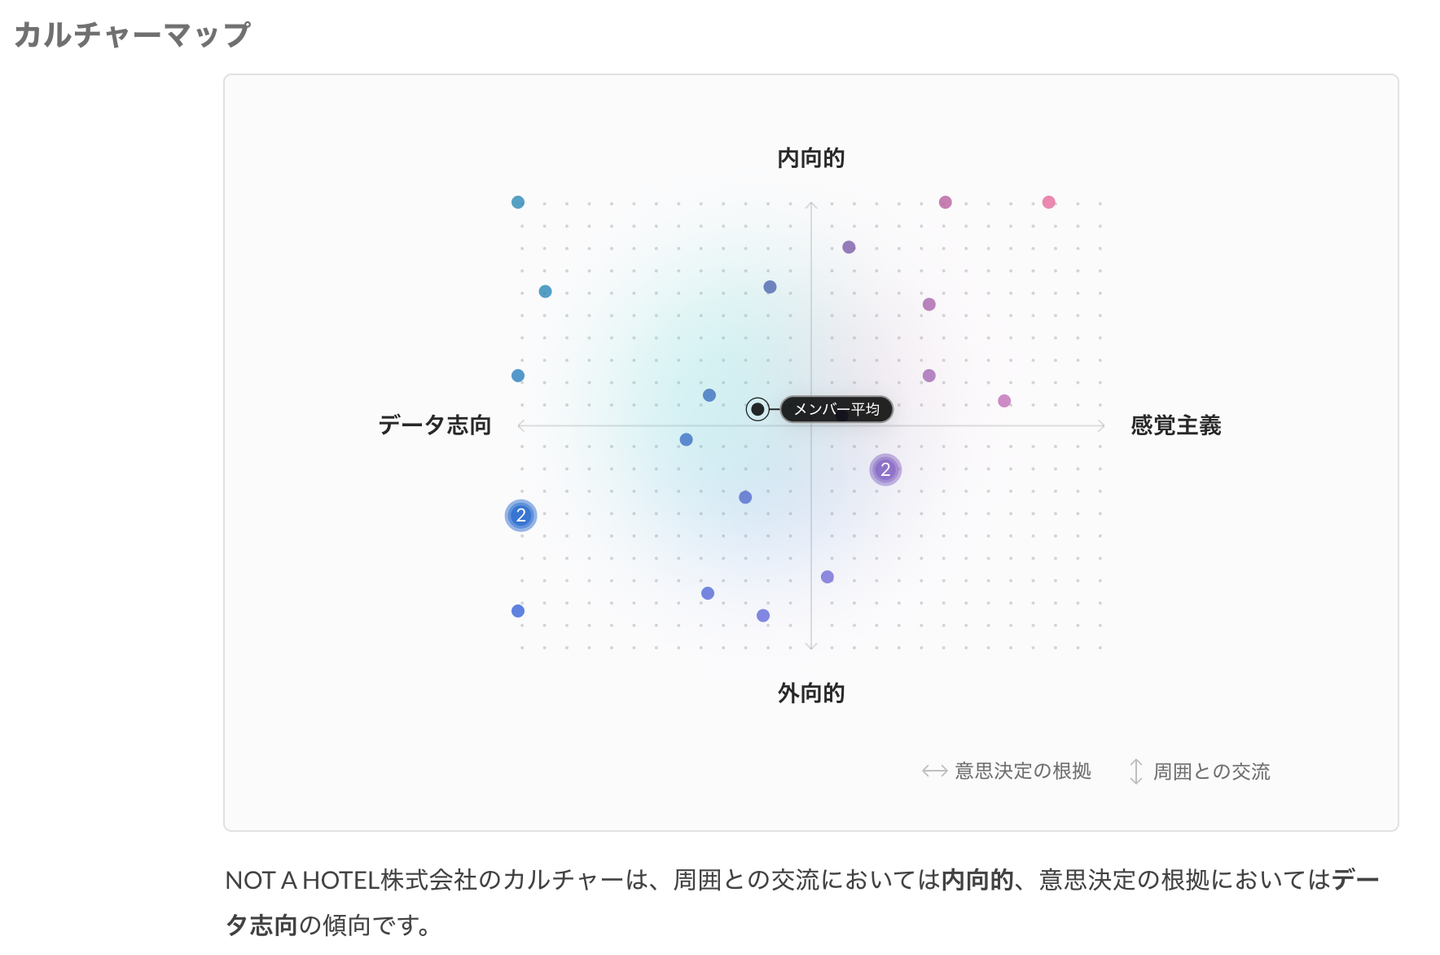Image resolution: width=1440 pixels, height=955 pixels.
Task: Click the 周囲との交流 legend text
Action: tap(1211, 771)
